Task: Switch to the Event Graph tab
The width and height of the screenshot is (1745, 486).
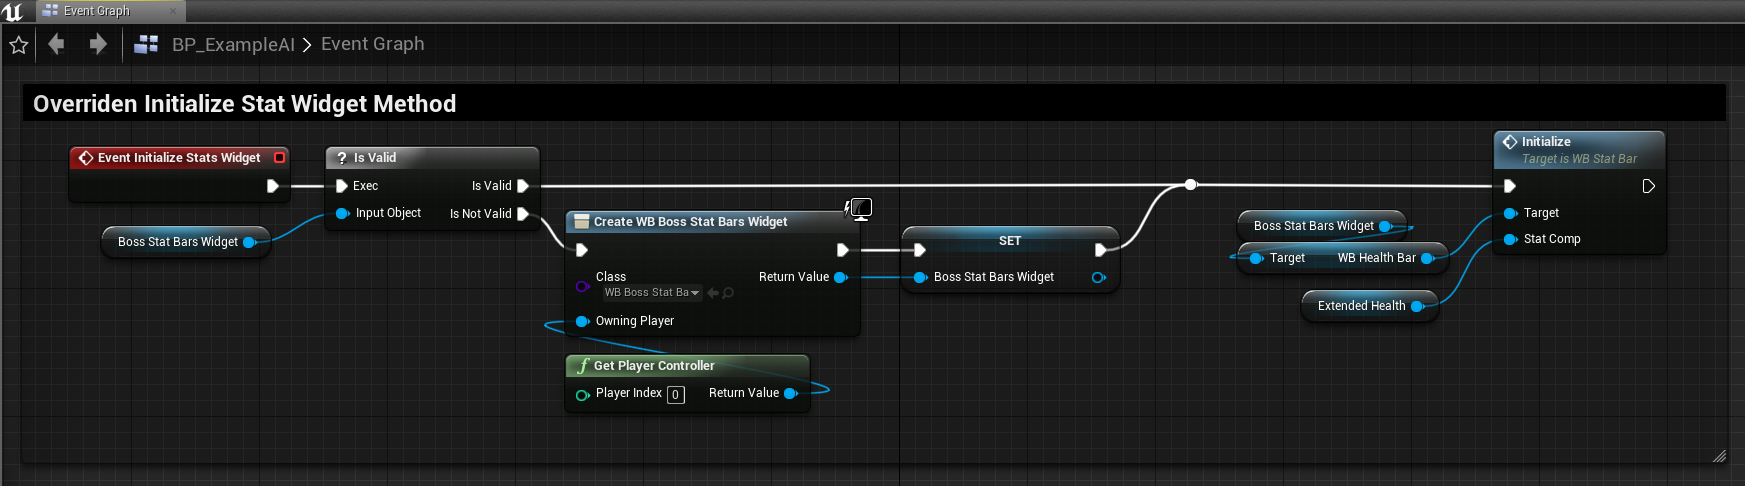Action: 97,11
